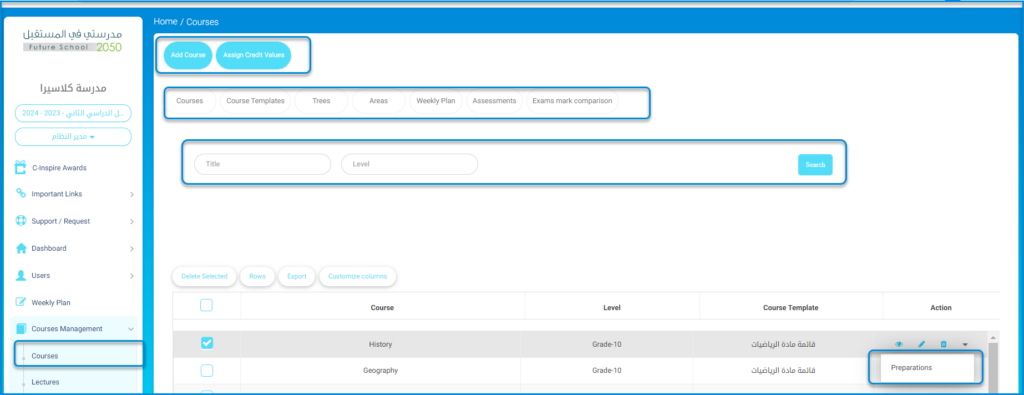Open the Exams mark comparison tab
Viewport: 1024px width, 395px height.
(x=572, y=101)
